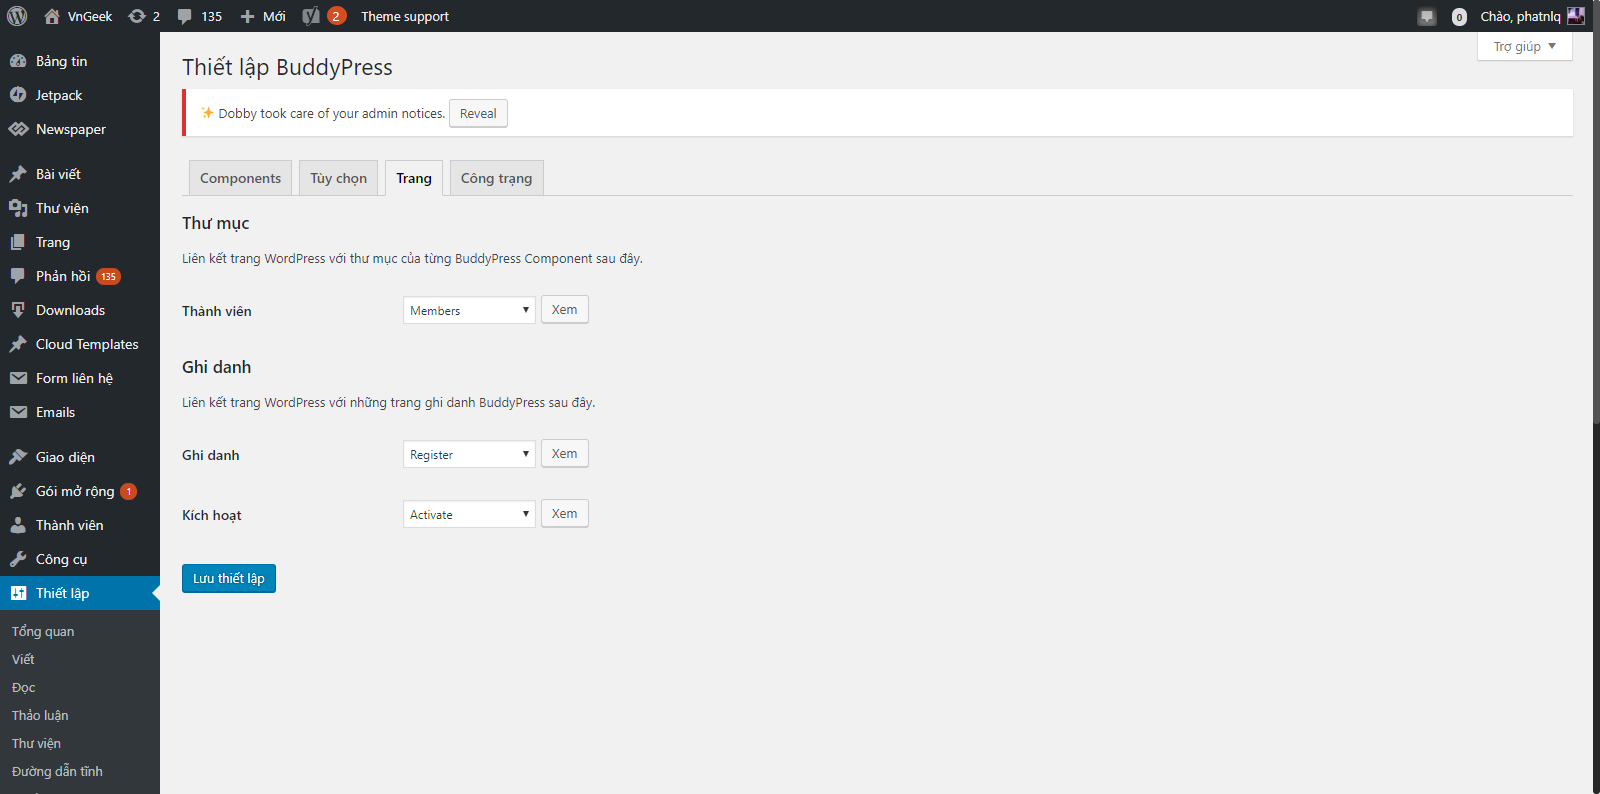Open the Gói mở rộng plugins icon
Image resolution: width=1600 pixels, height=794 pixels.
18,491
